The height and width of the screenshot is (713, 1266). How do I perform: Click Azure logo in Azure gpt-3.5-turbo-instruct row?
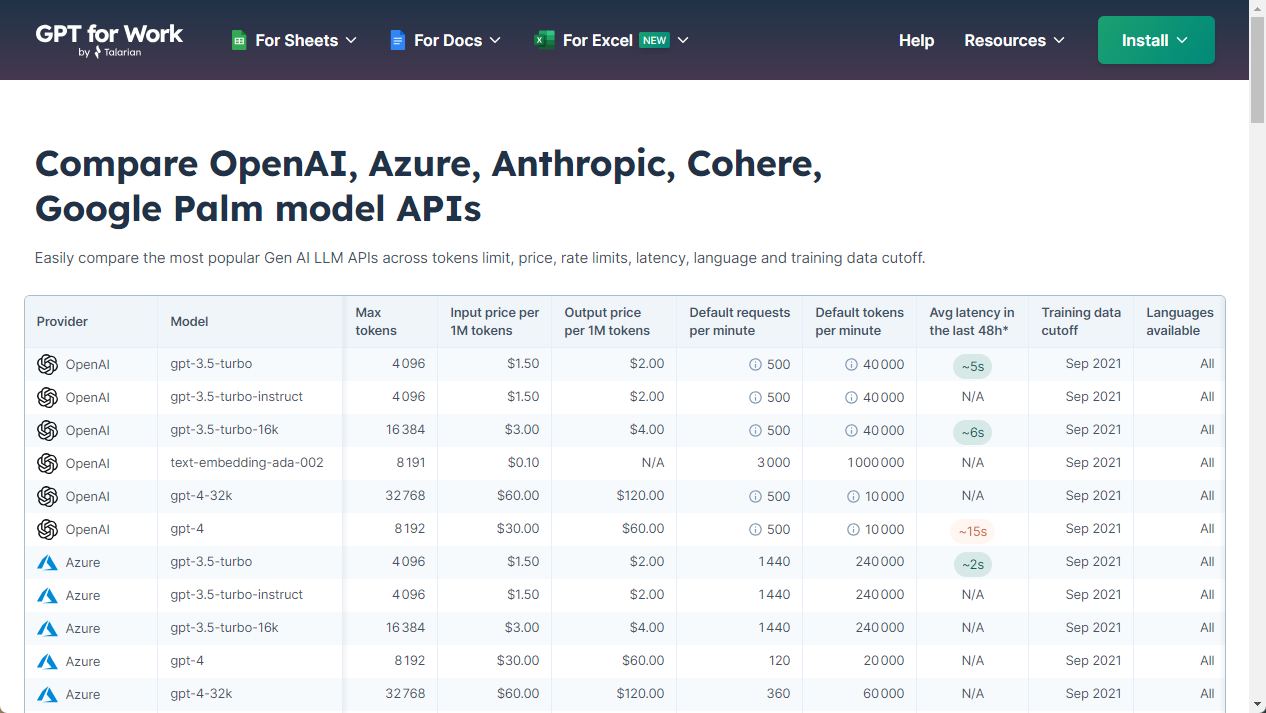coord(47,595)
